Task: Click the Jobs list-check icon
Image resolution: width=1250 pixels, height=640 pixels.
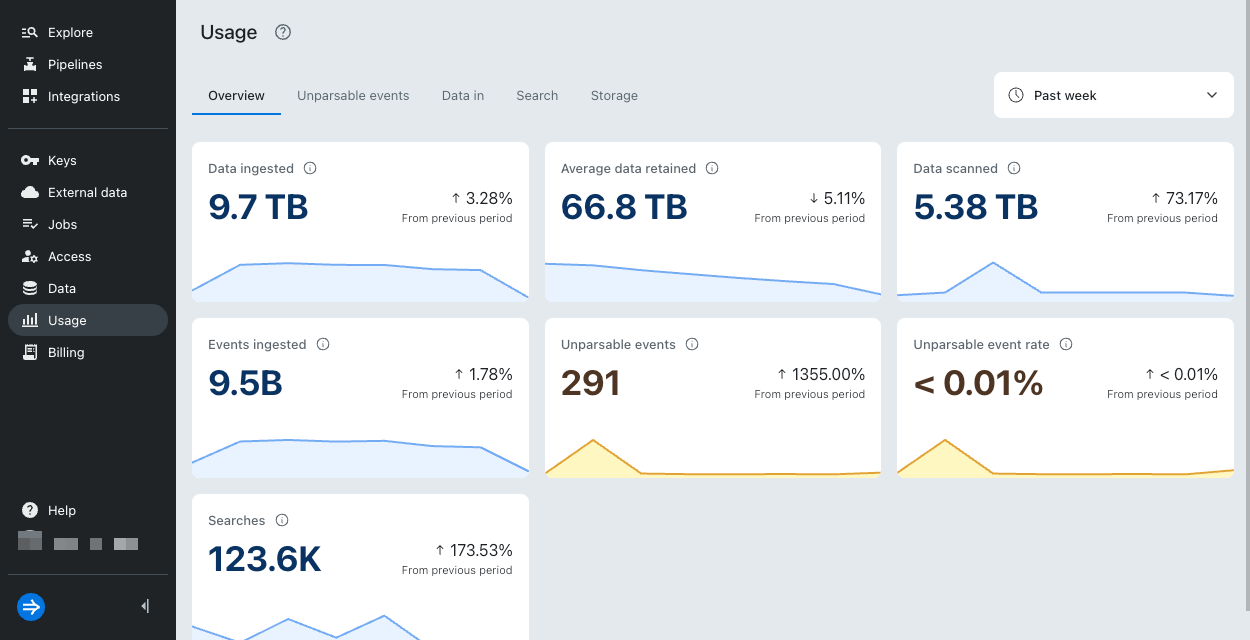Action: (x=30, y=224)
